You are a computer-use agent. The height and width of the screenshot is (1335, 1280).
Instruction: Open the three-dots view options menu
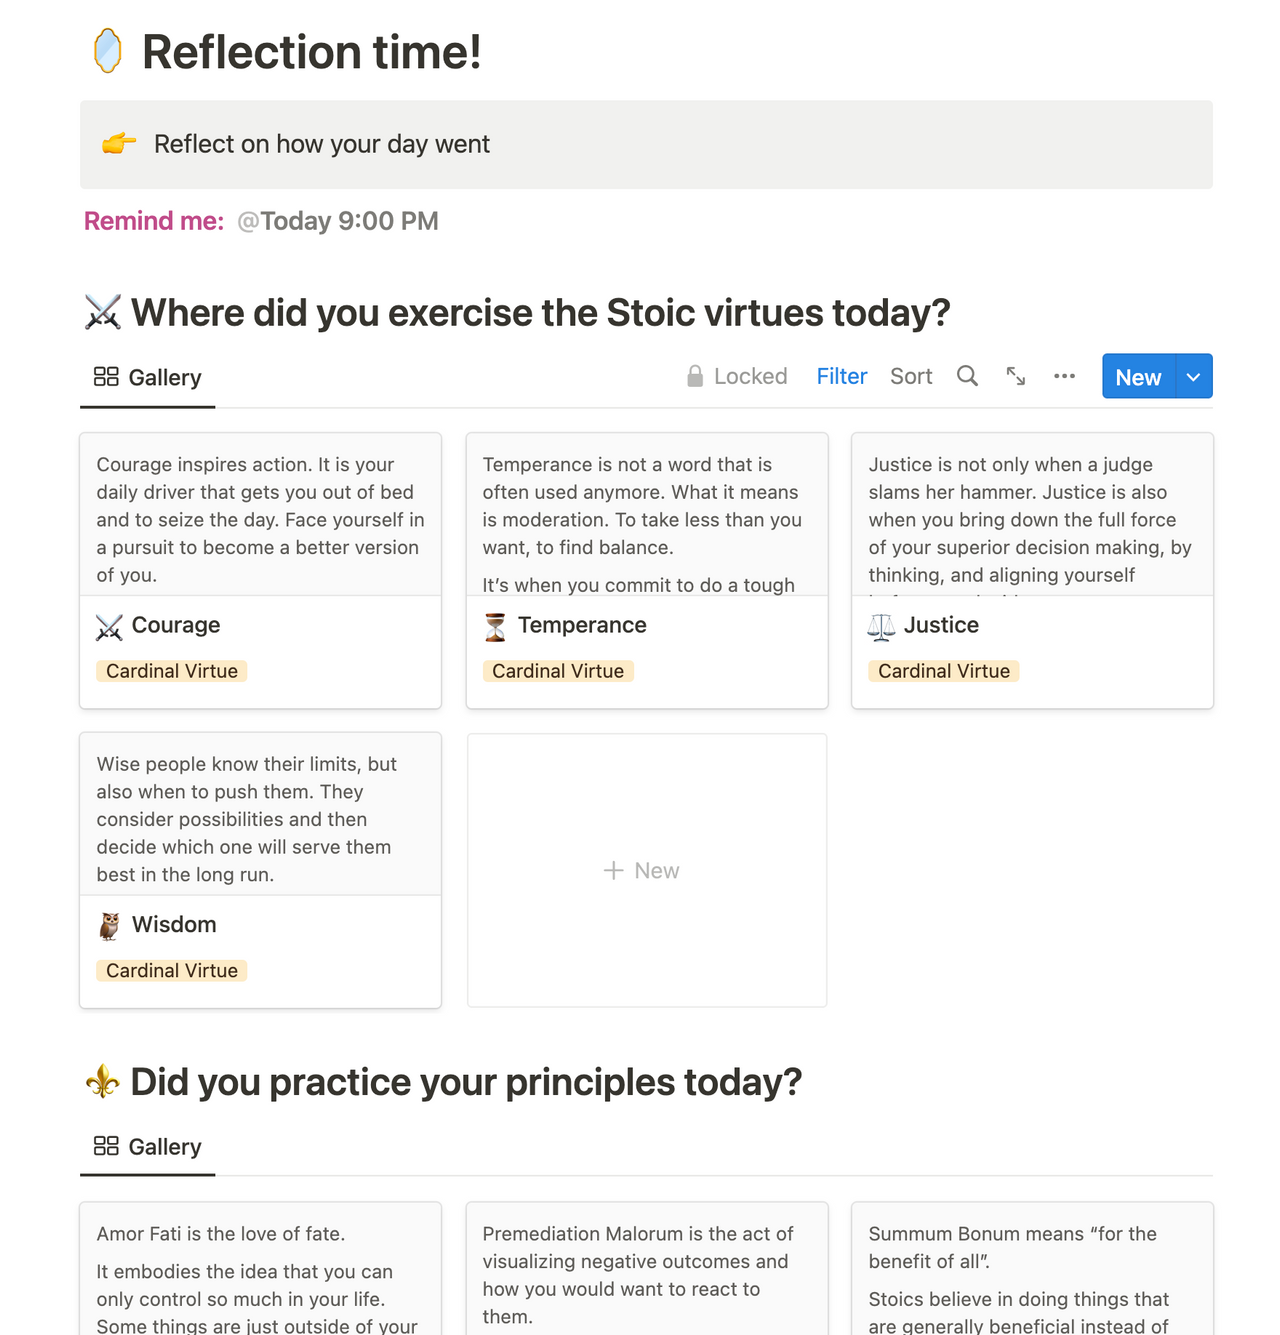point(1064,376)
